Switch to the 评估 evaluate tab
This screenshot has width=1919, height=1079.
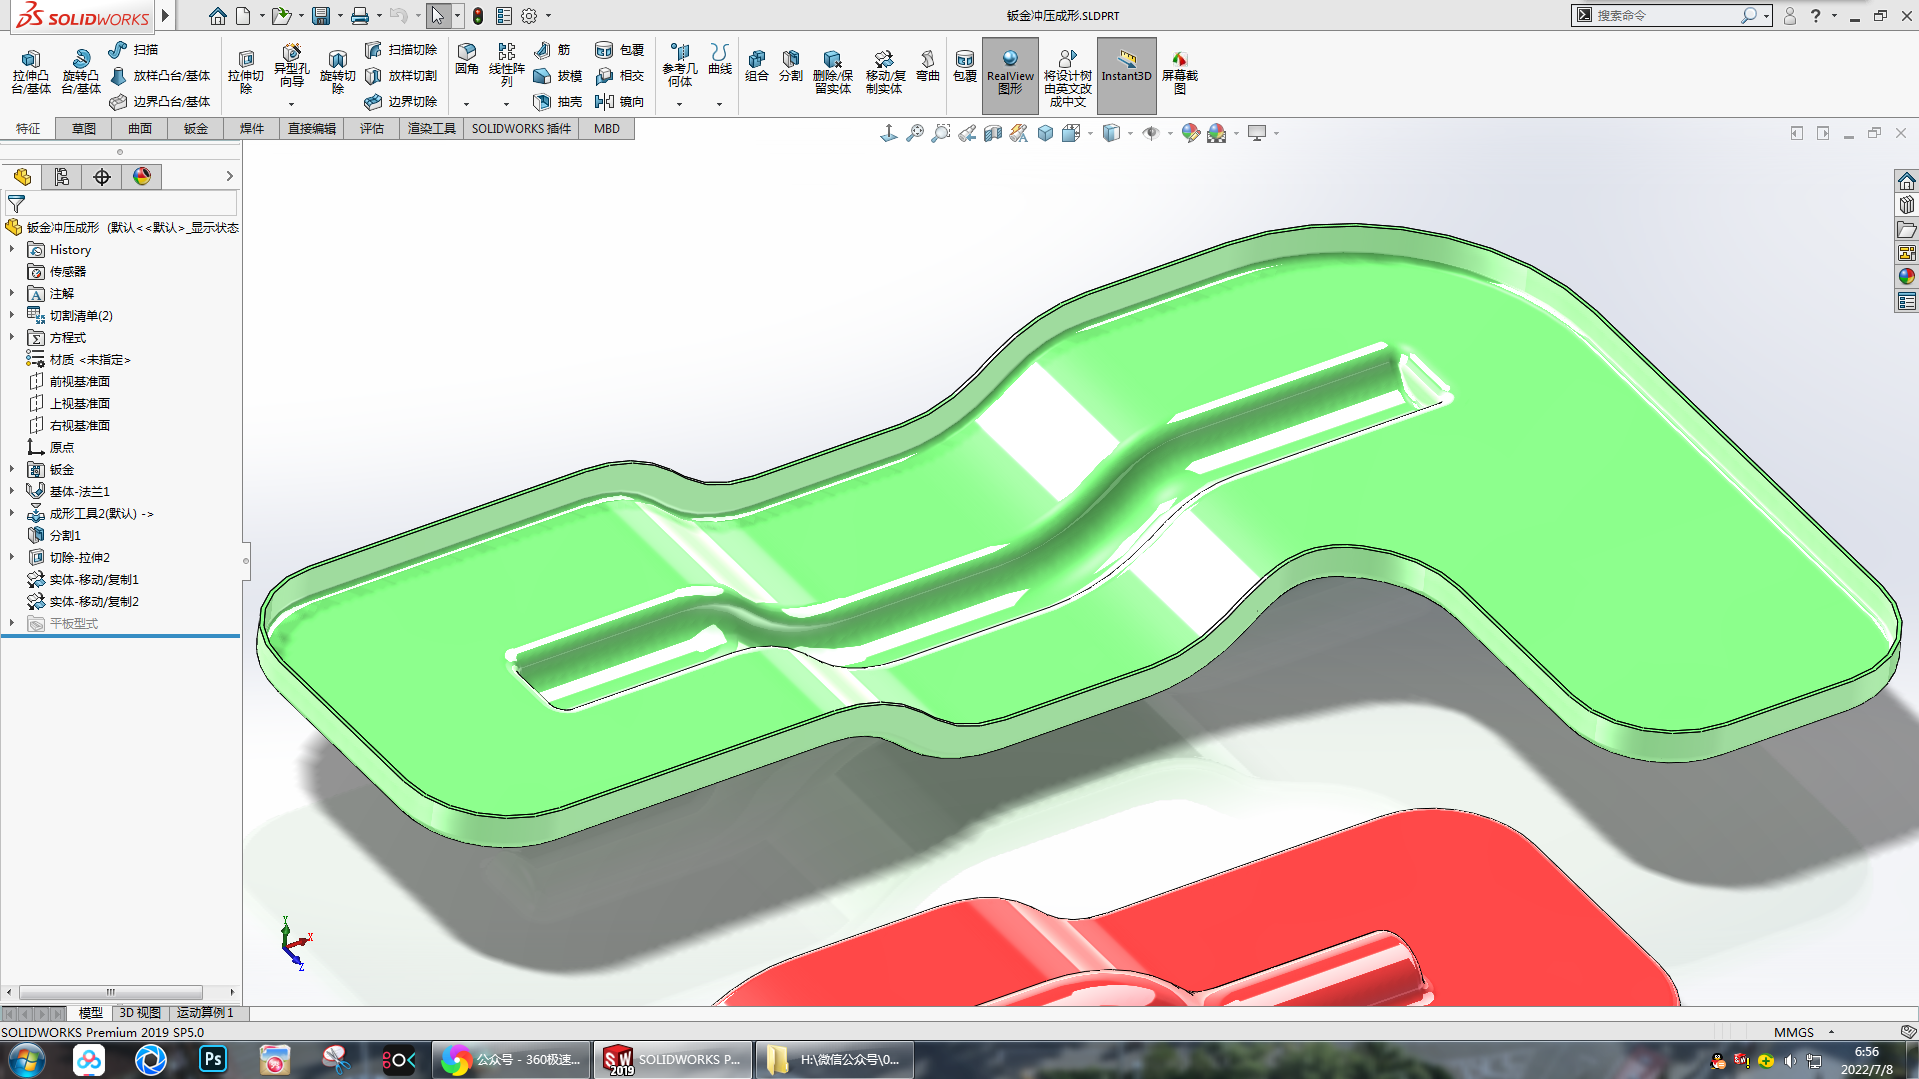tap(372, 129)
